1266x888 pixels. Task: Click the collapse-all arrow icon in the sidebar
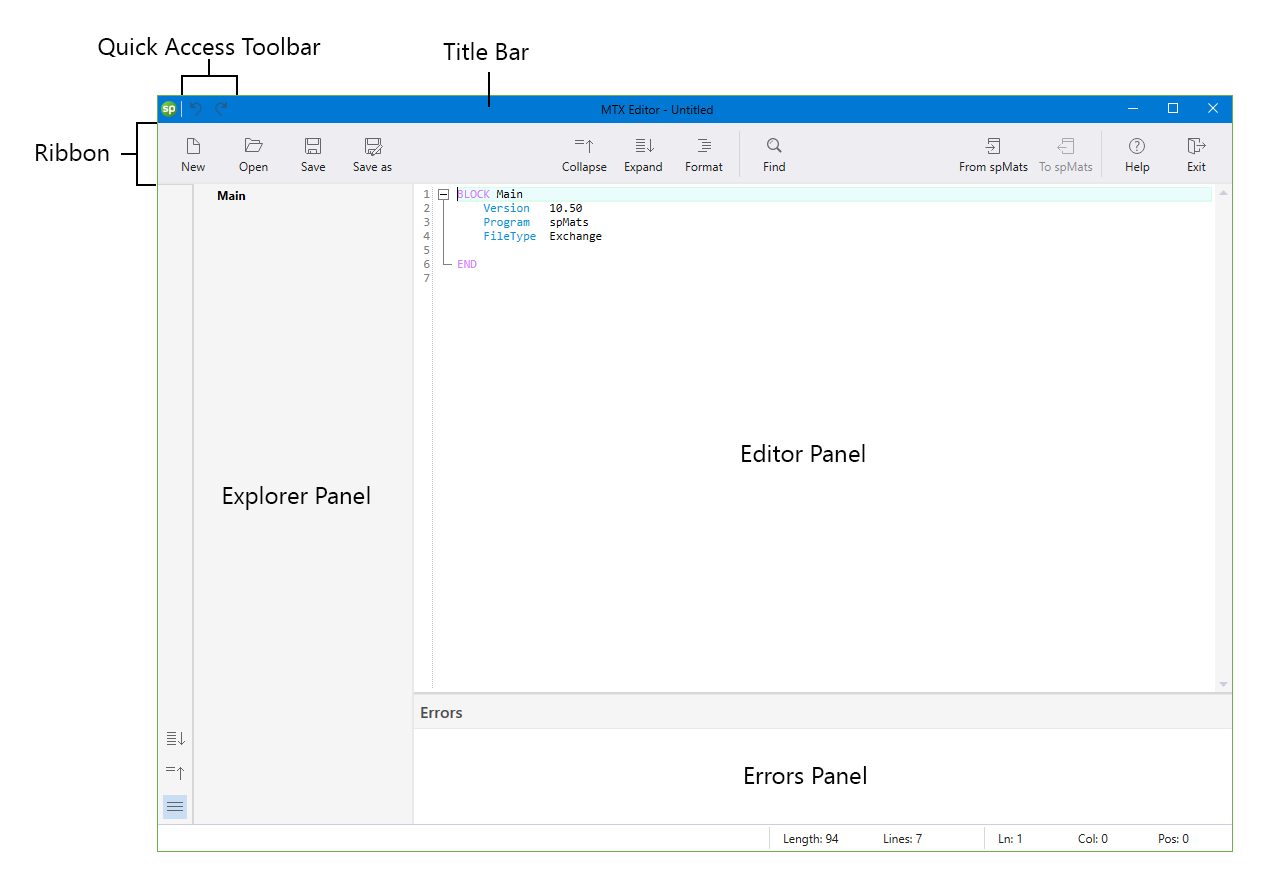pos(175,772)
